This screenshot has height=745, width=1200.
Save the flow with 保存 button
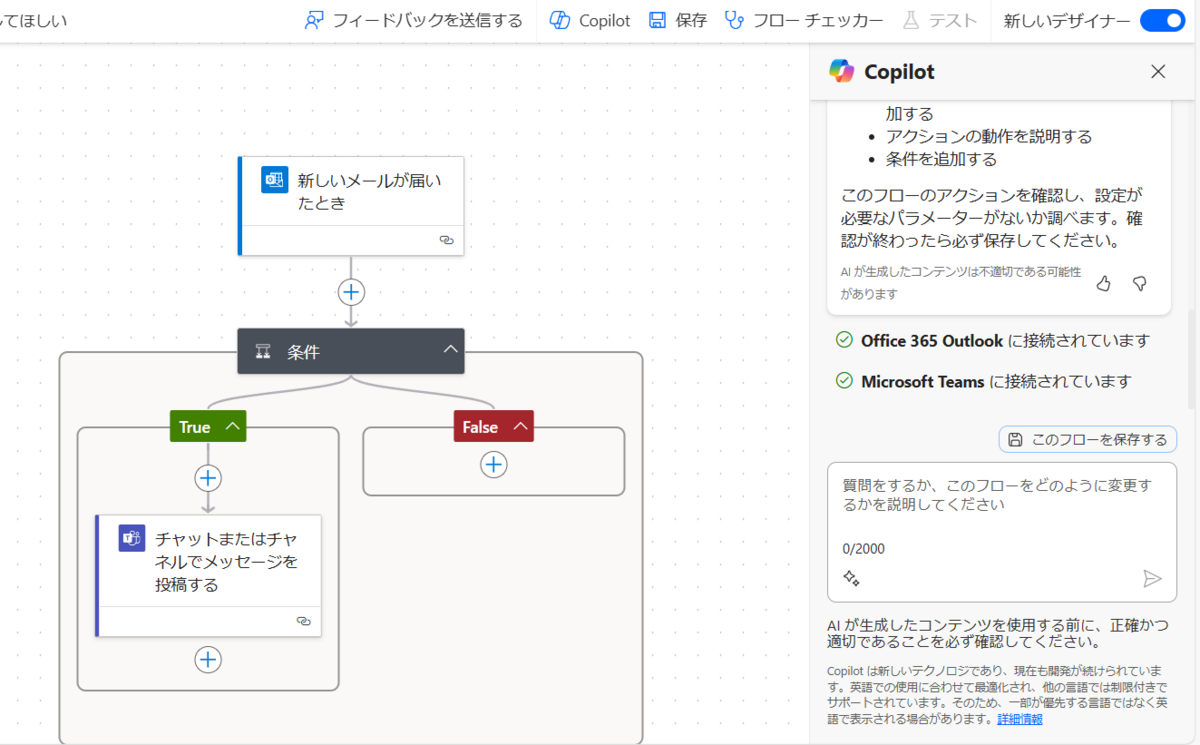pyautogui.click(x=677, y=20)
